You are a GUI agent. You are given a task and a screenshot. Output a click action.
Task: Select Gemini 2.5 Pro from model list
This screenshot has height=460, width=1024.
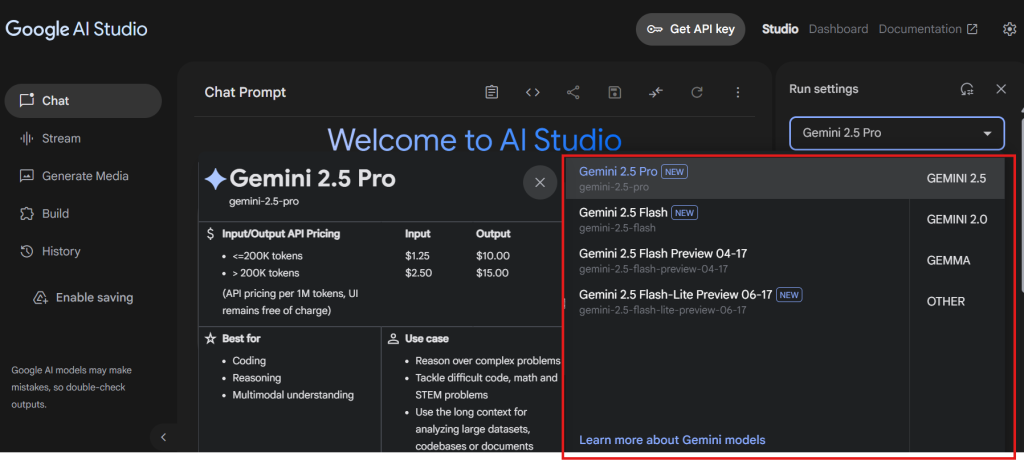[738, 178]
